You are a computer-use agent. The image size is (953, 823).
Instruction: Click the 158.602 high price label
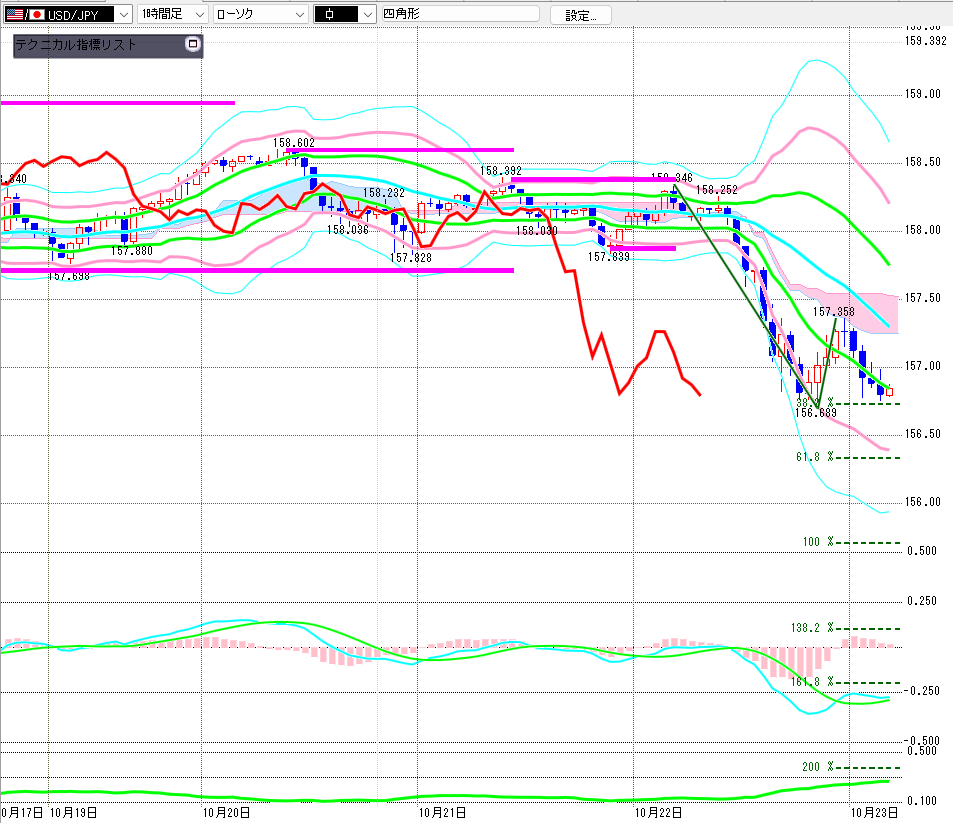[294, 142]
